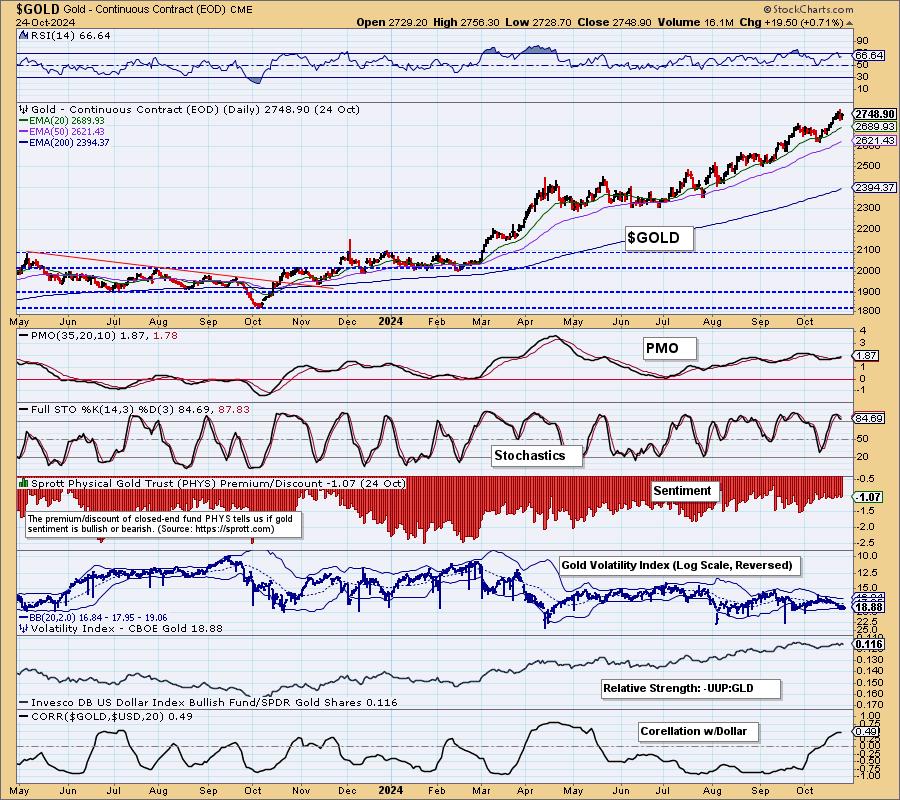The width and height of the screenshot is (900, 800).
Task: Click the candlestick icon beside Gold - Continuous Contract legend
Action: point(24,109)
